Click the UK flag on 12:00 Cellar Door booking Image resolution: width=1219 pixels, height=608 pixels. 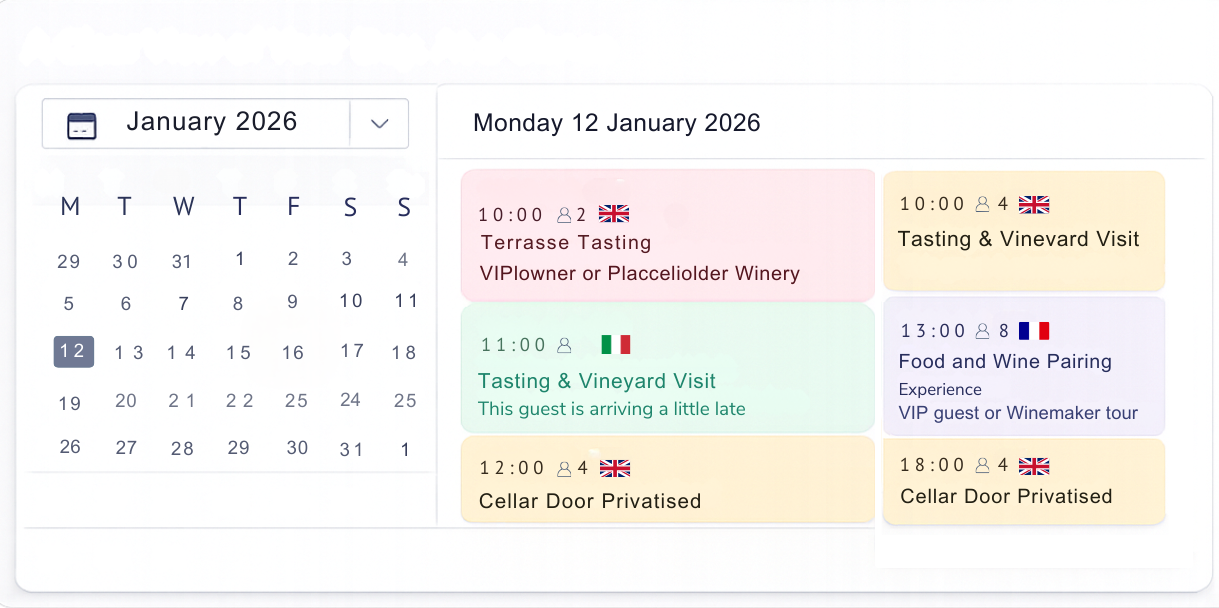point(615,468)
